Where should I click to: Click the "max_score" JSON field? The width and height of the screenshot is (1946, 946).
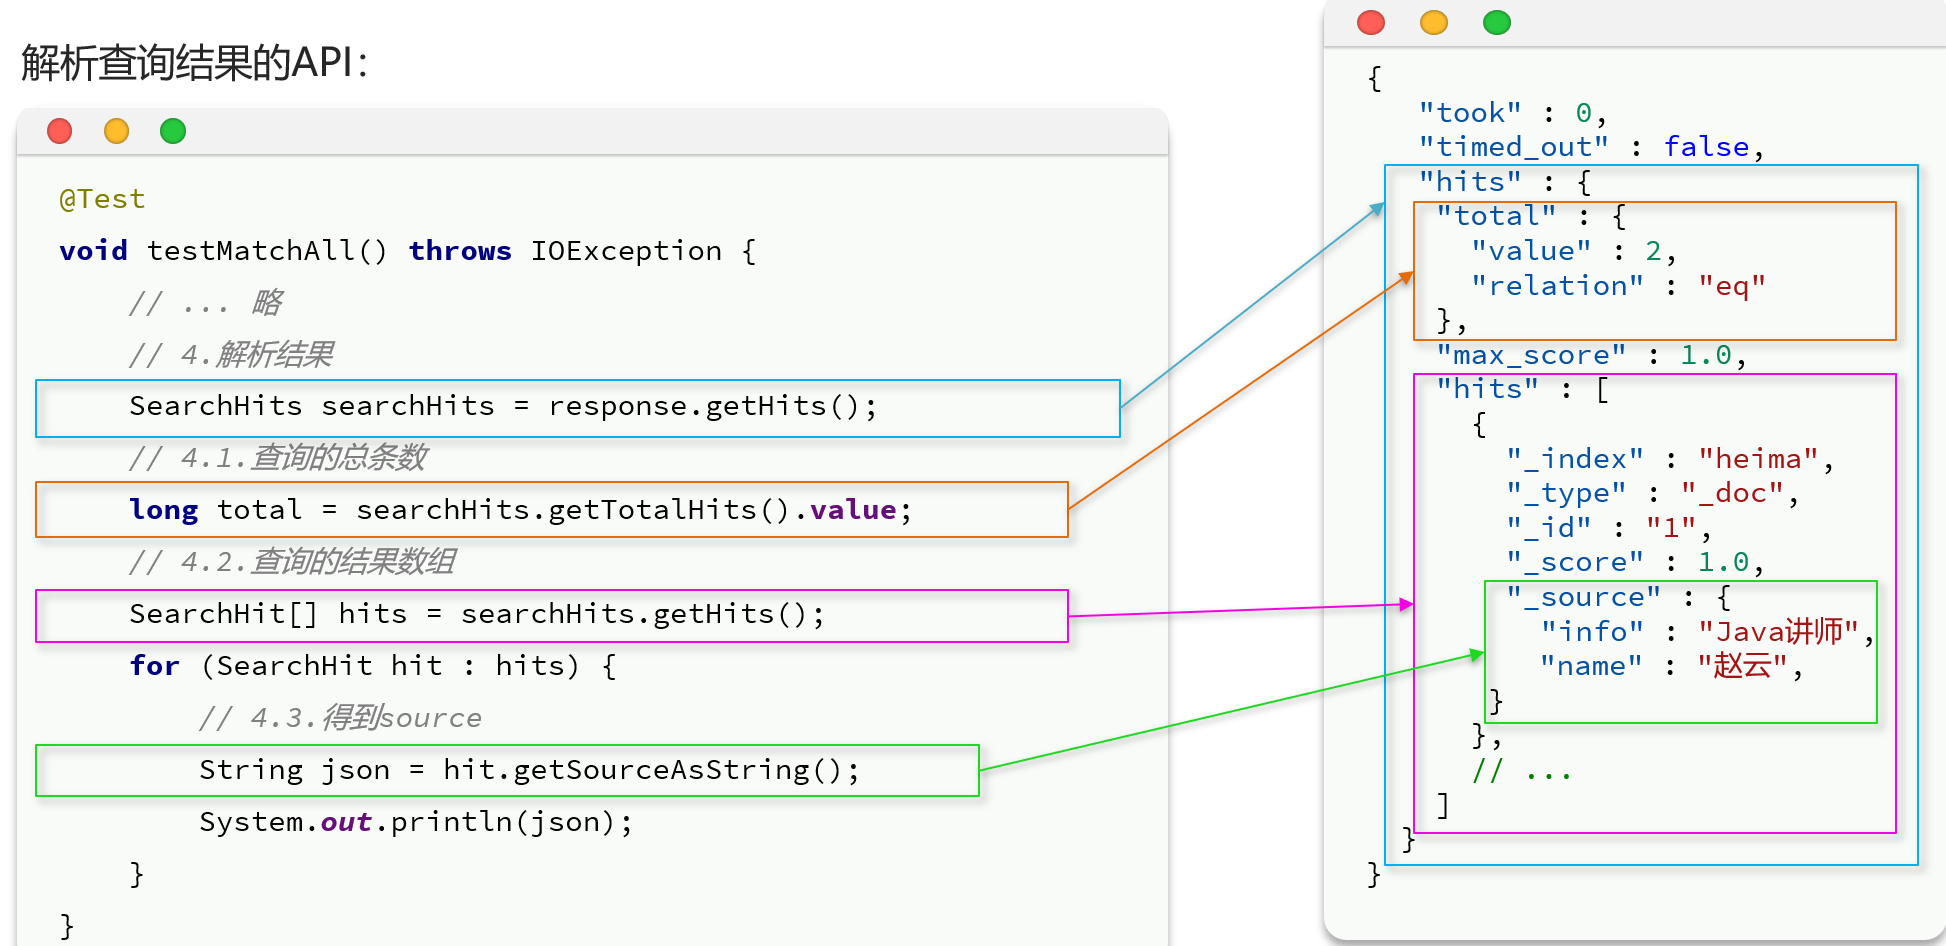click(x=1530, y=355)
